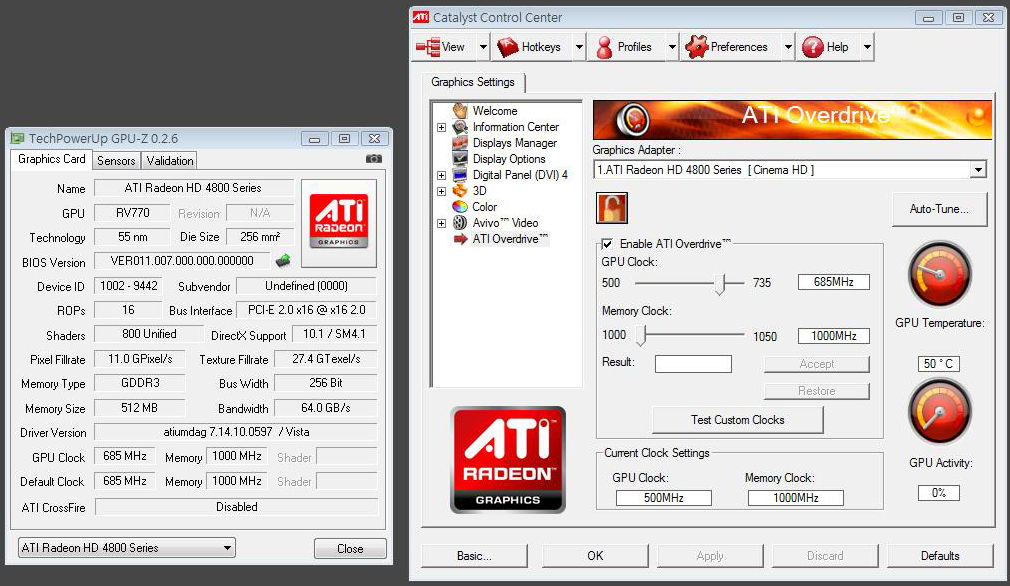
Task: Select ATI Overdrive in the tree
Action: tap(510, 239)
